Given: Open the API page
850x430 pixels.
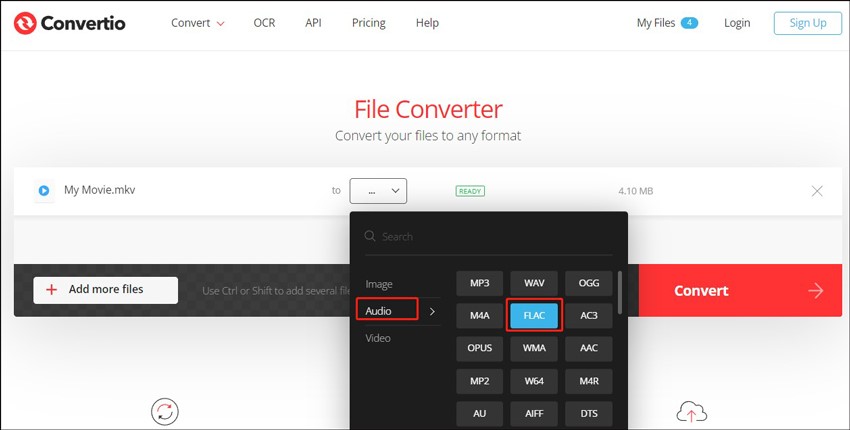Looking at the screenshot, I should 313,23.
